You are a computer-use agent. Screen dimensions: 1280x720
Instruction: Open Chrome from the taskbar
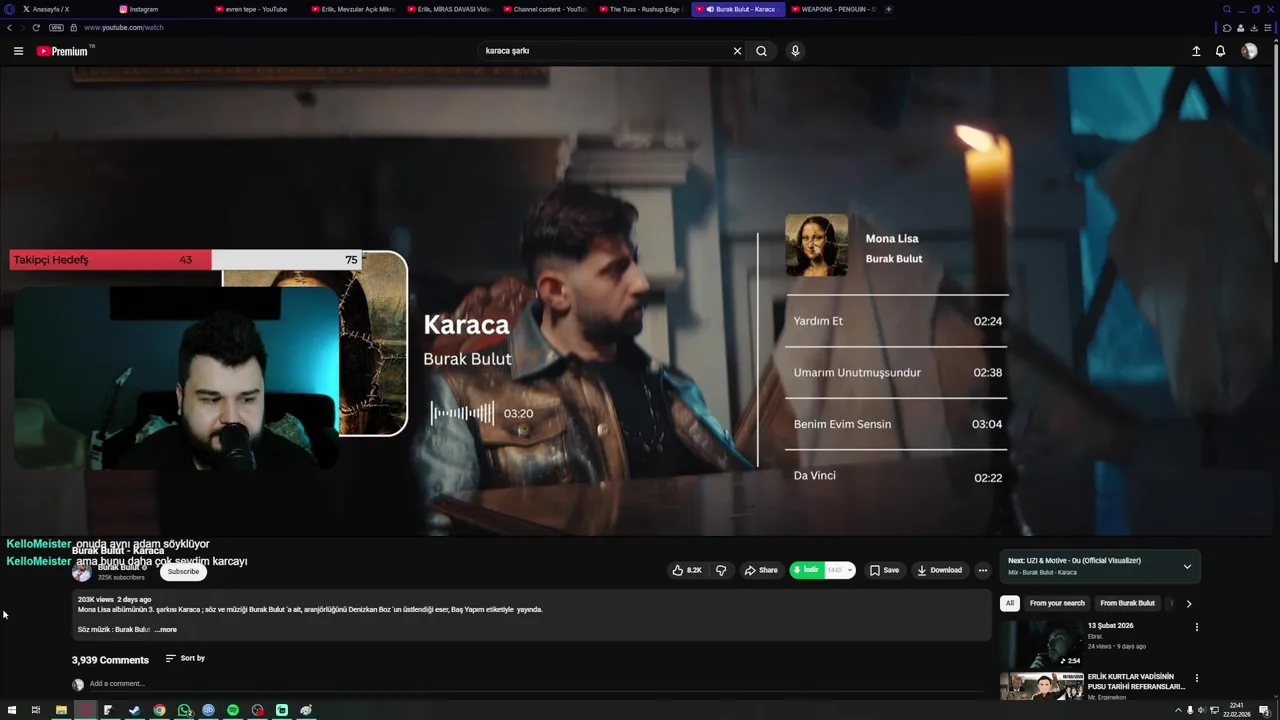pos(159,710)
